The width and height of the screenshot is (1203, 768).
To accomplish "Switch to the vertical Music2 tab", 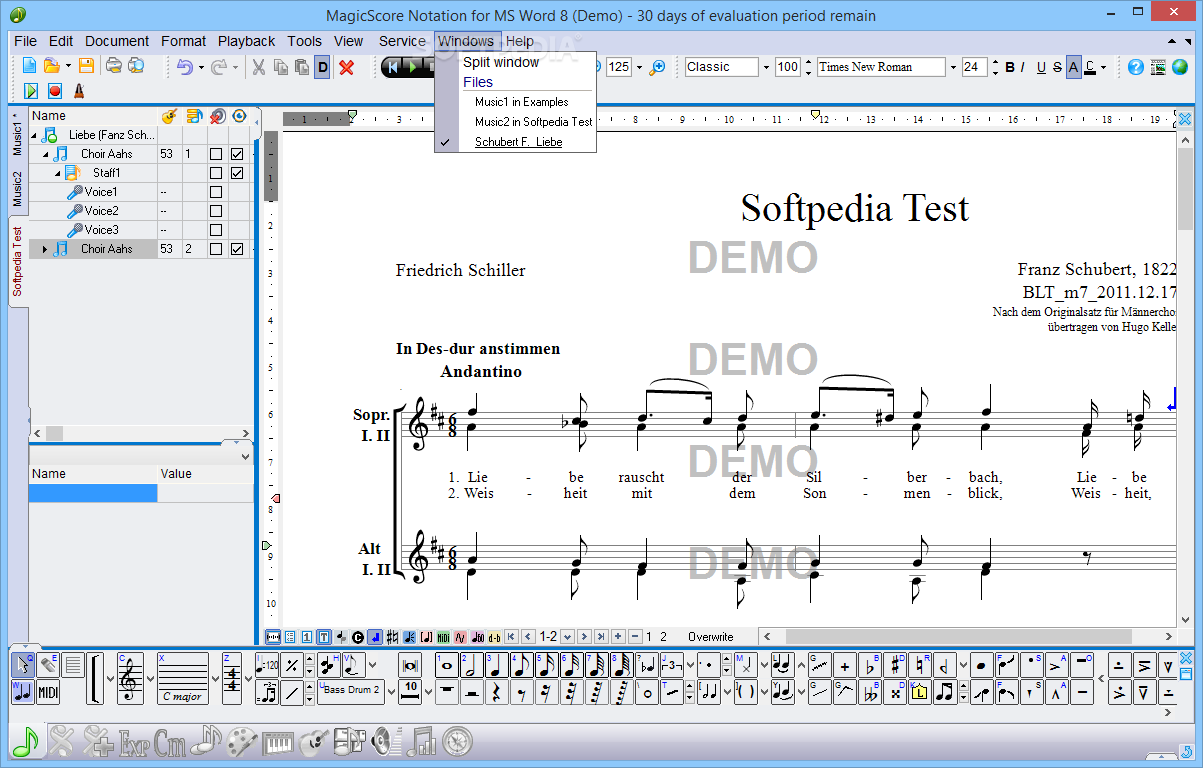I will pyautogui.click(x=17, y=188).
